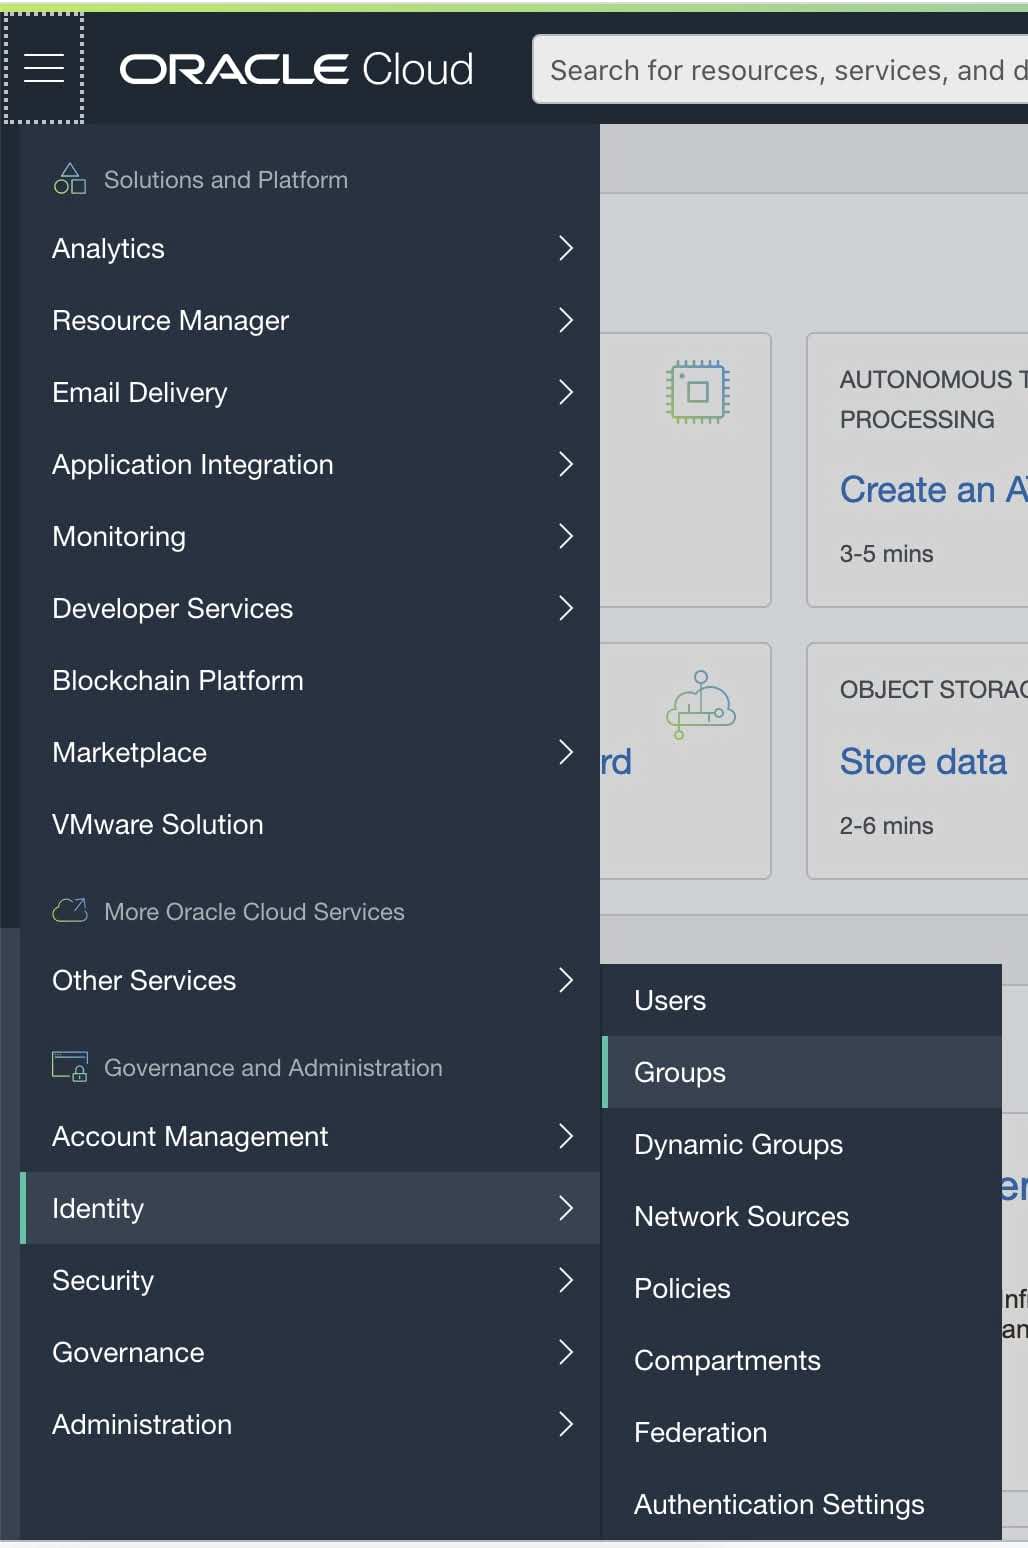Screen dimensions: 1028x1548
Task: Click the Store data link
Action: 923,761
